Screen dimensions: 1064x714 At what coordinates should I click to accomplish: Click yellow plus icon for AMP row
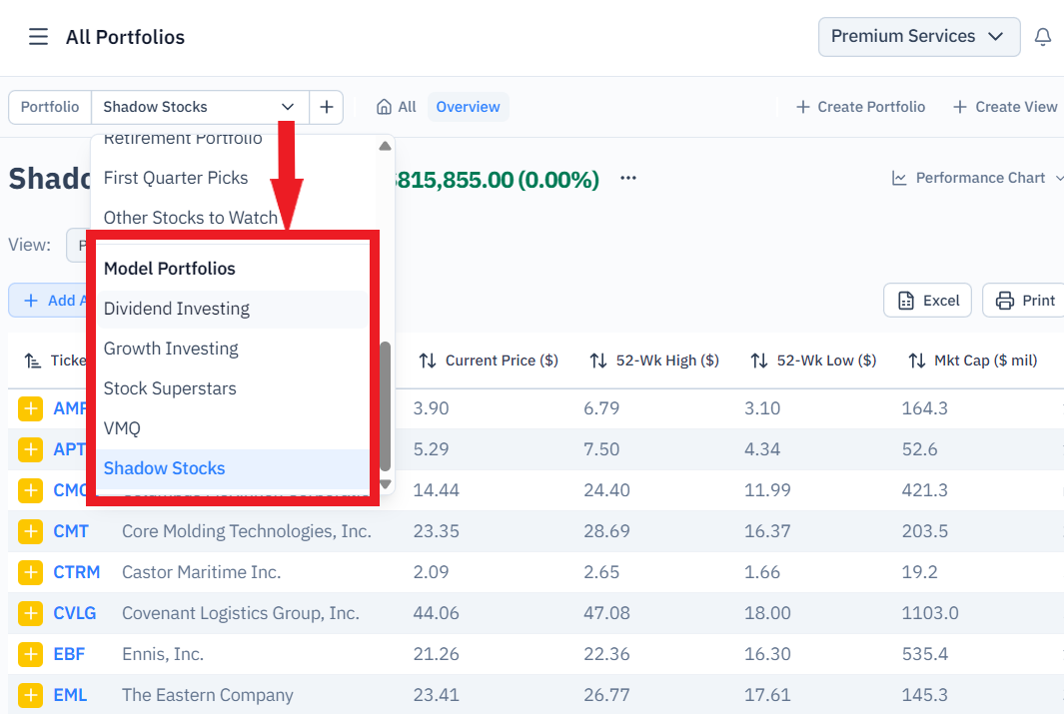[x=31, y=409]
